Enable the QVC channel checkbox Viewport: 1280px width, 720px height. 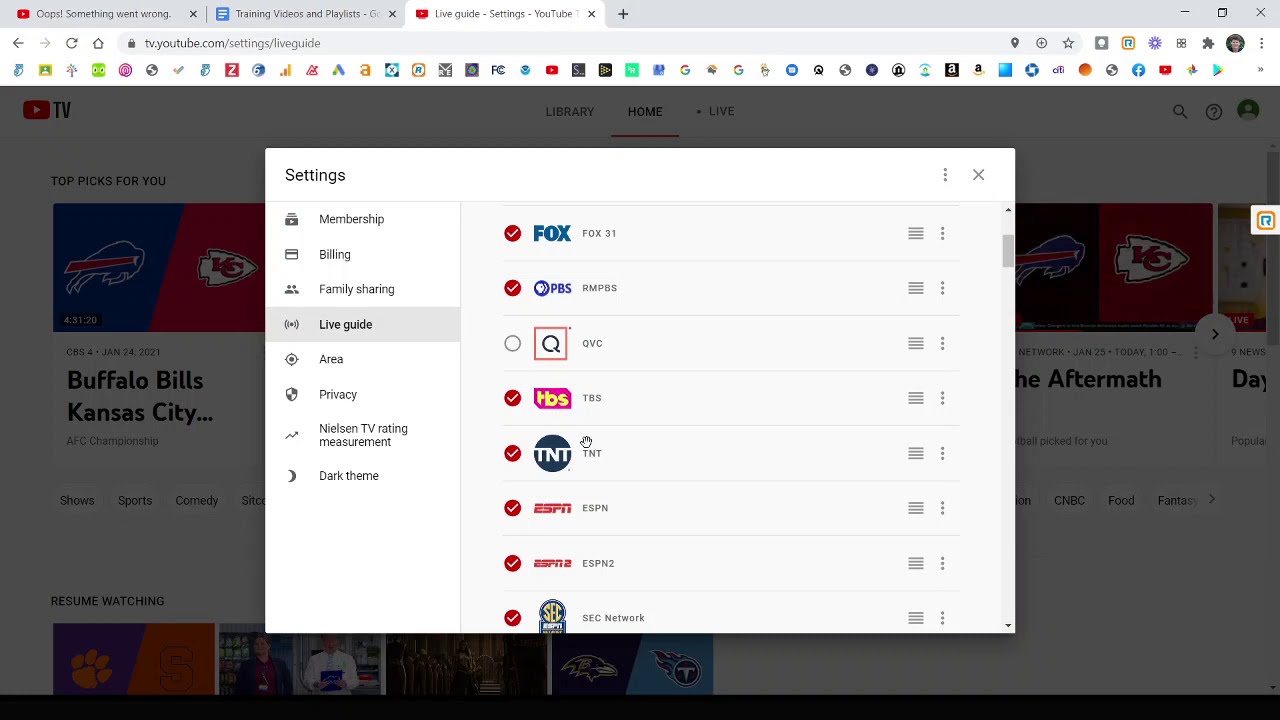pyautogui.click(x=512, y=343)
